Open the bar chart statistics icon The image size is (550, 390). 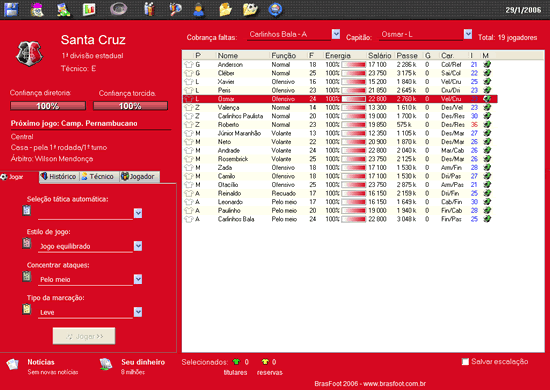click(x=89, y=9)
